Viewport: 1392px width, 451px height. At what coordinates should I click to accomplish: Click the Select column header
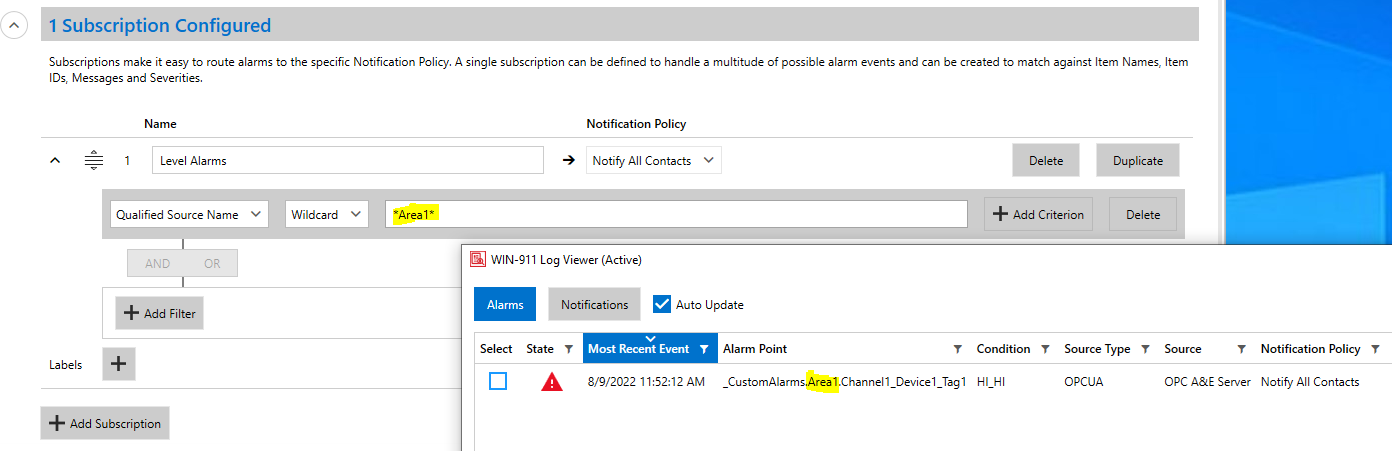(496, 349)
